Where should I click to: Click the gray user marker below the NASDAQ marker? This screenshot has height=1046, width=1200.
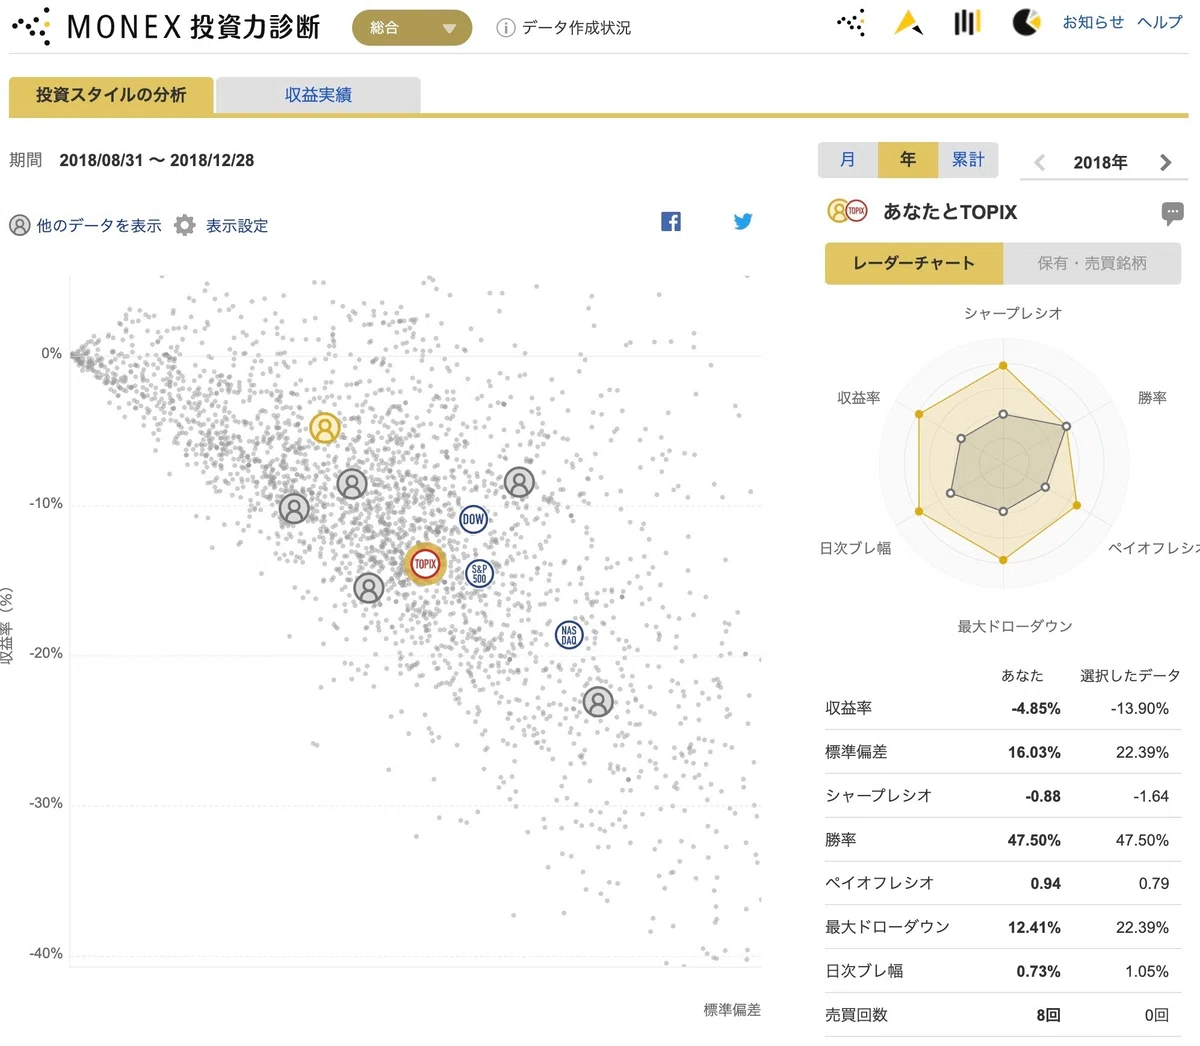tap(598, 702)
